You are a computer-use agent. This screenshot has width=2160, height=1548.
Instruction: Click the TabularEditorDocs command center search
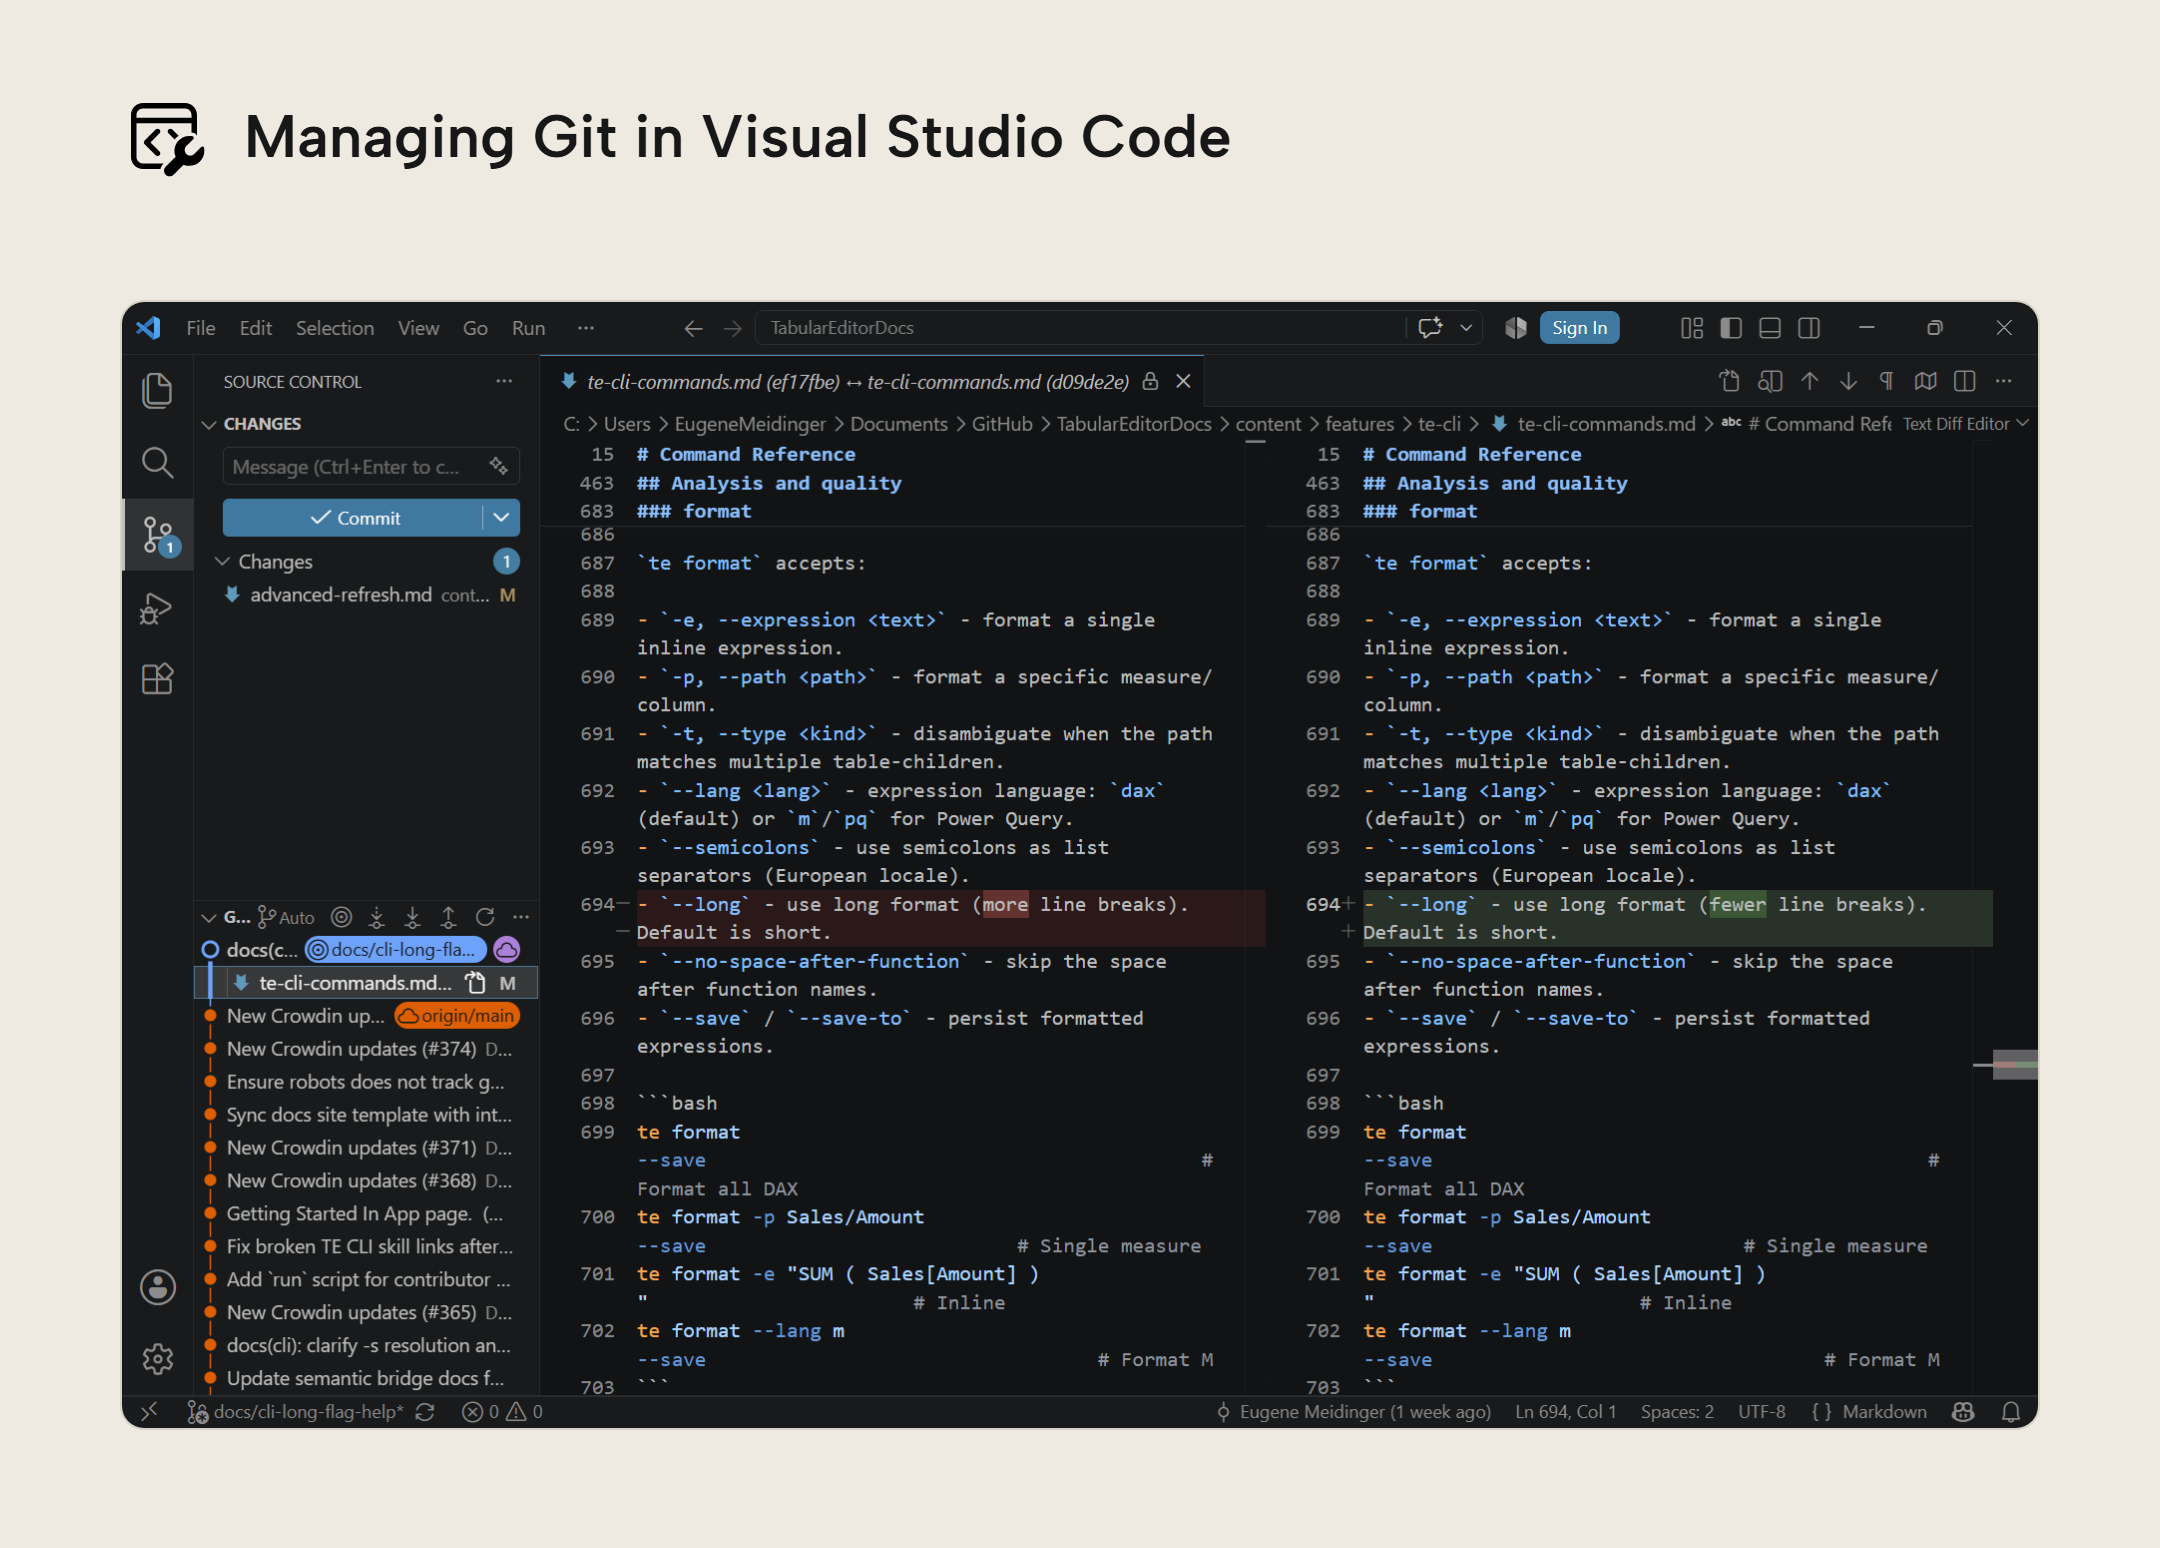pos(1078,328)
